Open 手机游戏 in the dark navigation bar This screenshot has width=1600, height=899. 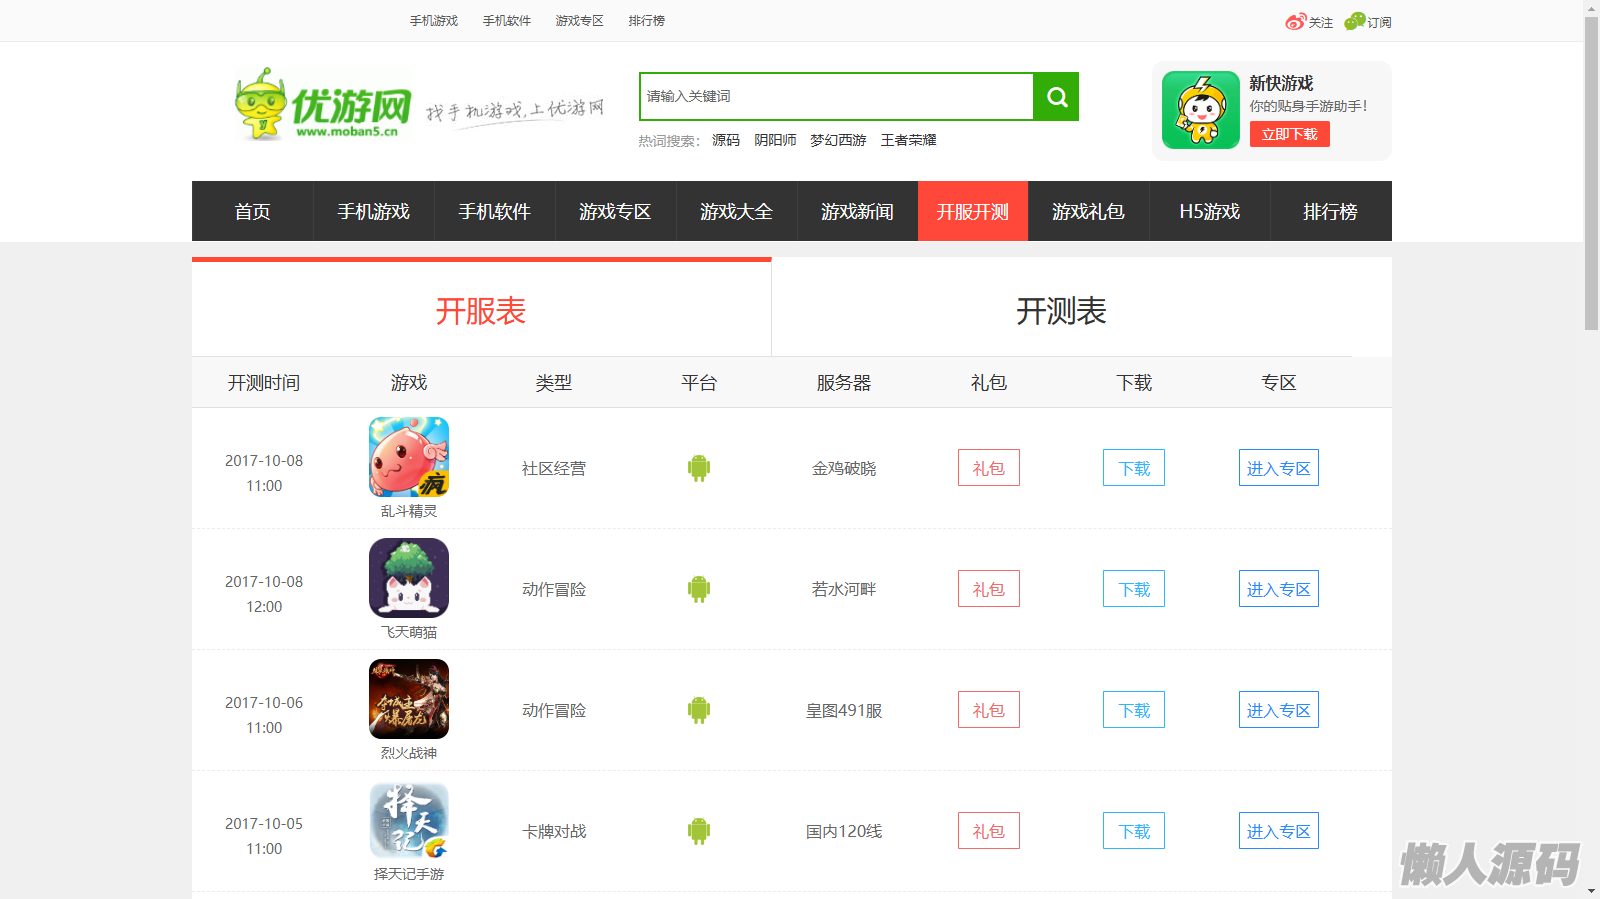point(374,211)
